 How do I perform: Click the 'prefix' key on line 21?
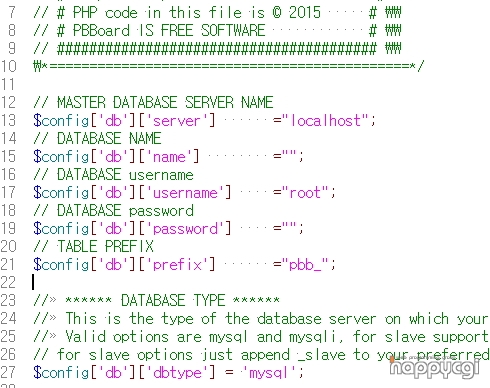pos(180,265)
